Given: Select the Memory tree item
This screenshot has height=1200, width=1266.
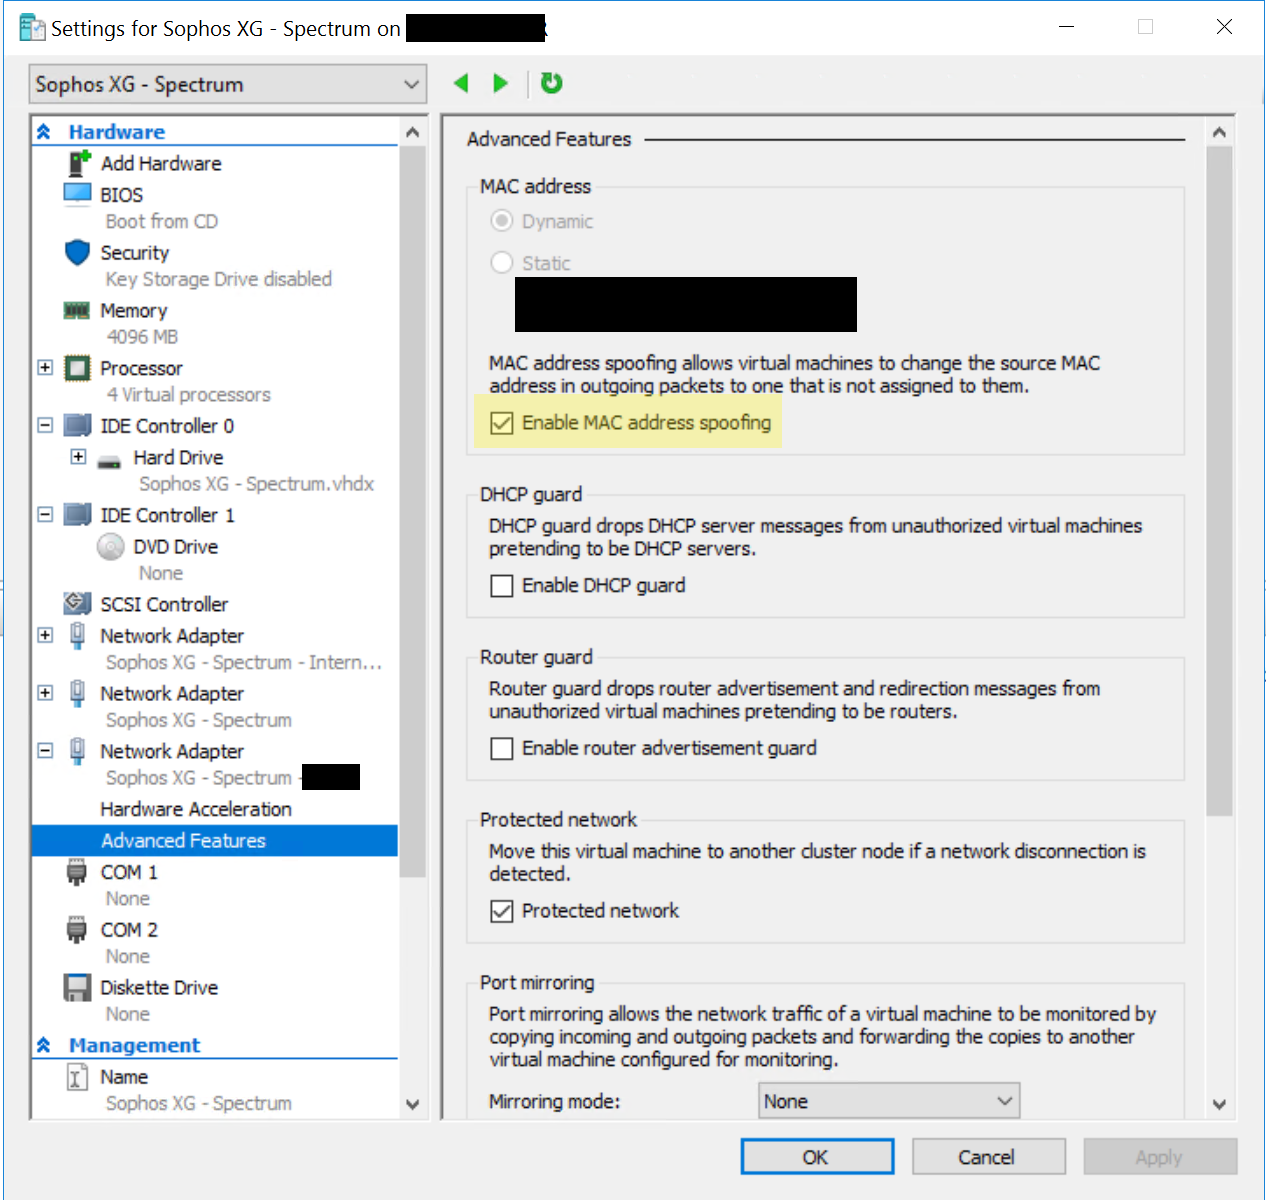Looking at the screenshot, I should coord(134,311).
